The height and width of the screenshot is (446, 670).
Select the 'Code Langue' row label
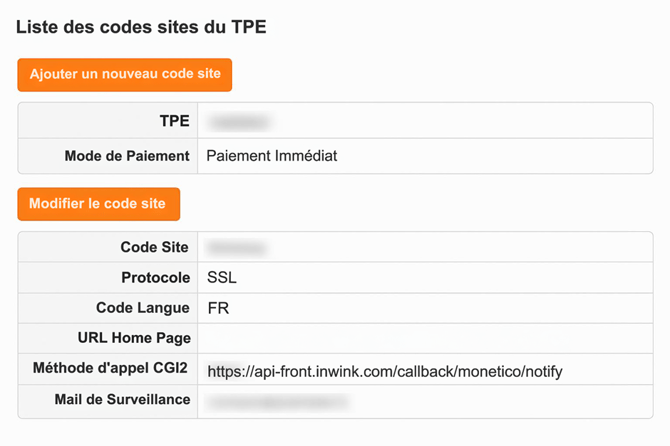(143, 308)
